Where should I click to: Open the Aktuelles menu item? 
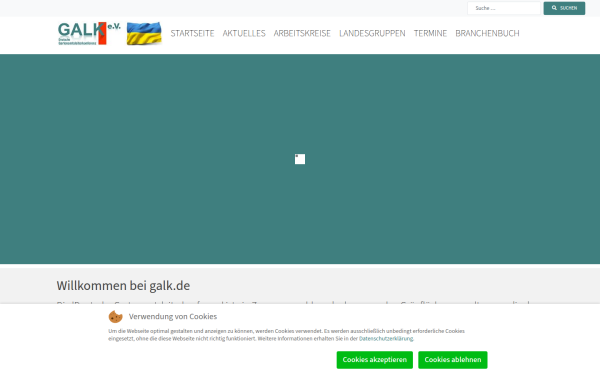point(244,33)
